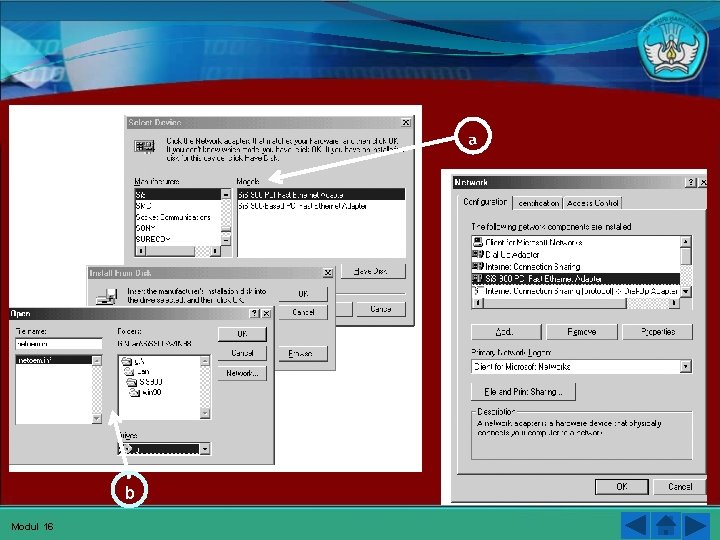This screenshot has height=540, width=720.
Task: Advance to next slide with right arrow
Action: click(696, 525)
